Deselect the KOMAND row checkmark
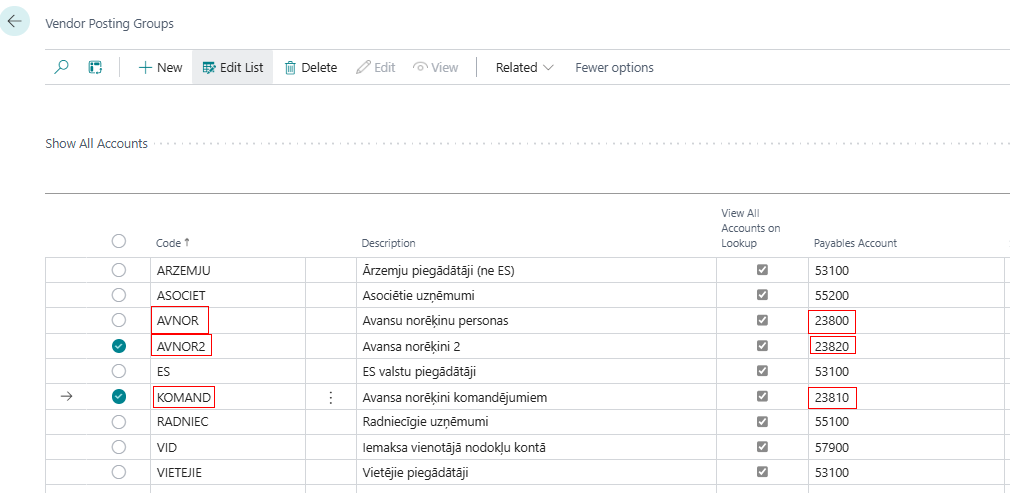This screenshot has height=493, width=1010. [119, 397]
